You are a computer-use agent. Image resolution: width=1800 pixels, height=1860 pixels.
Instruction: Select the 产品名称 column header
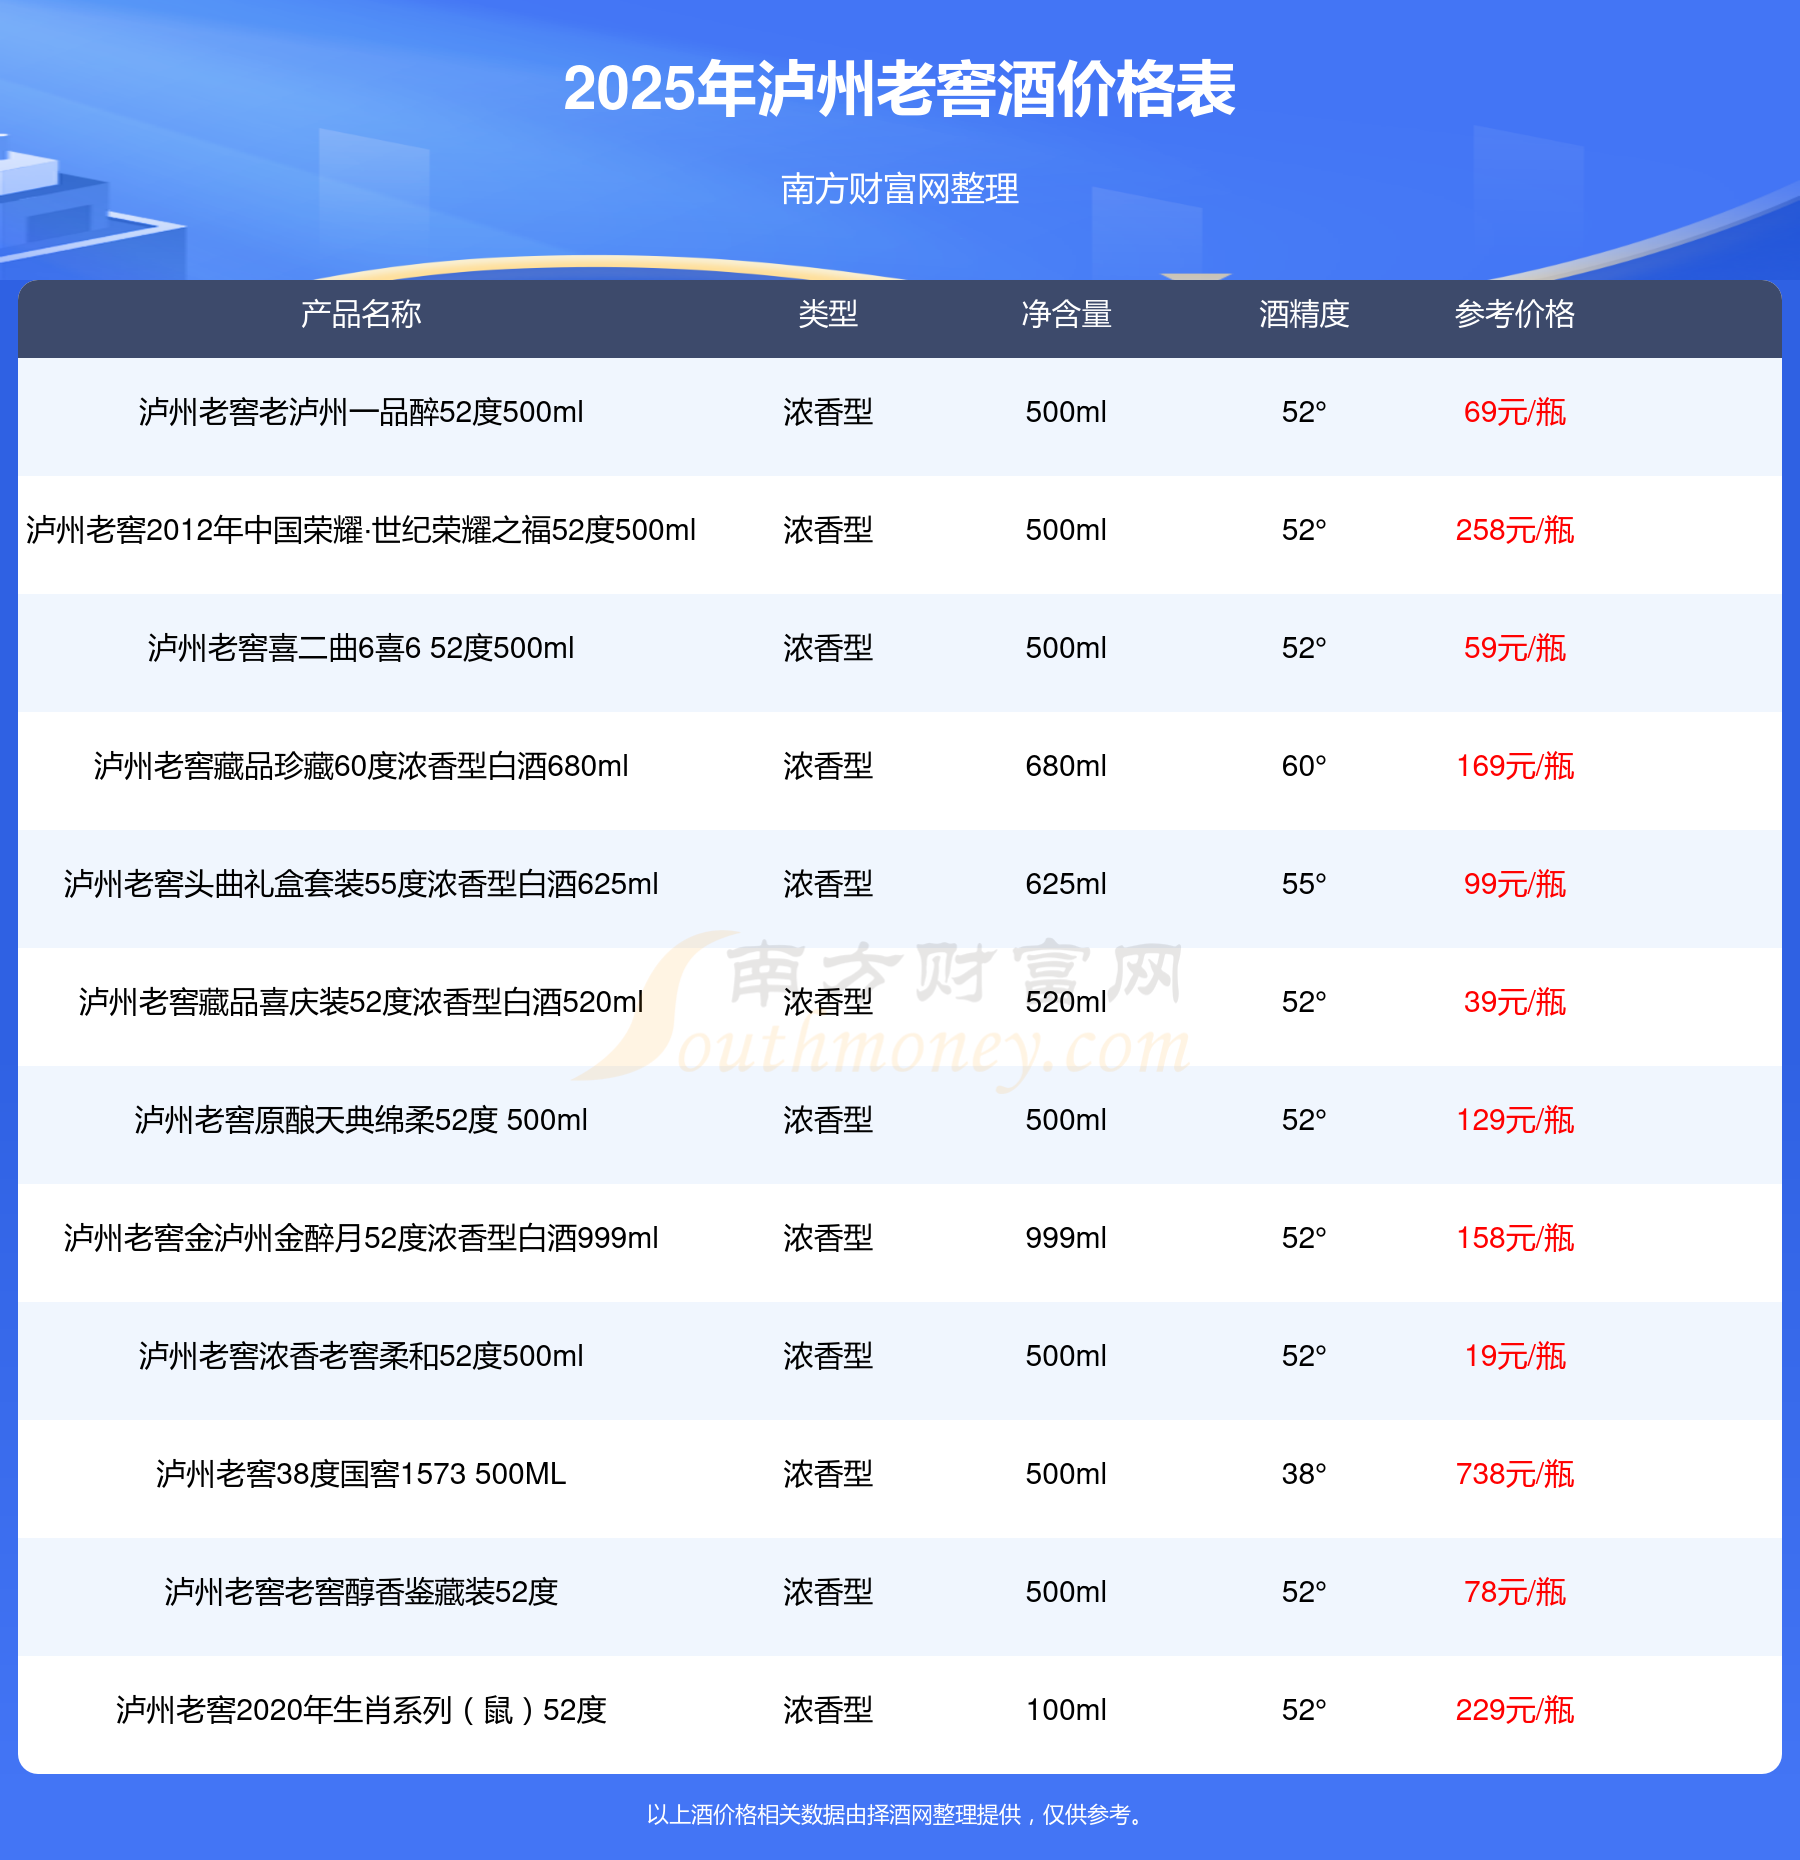pos(361,314)
